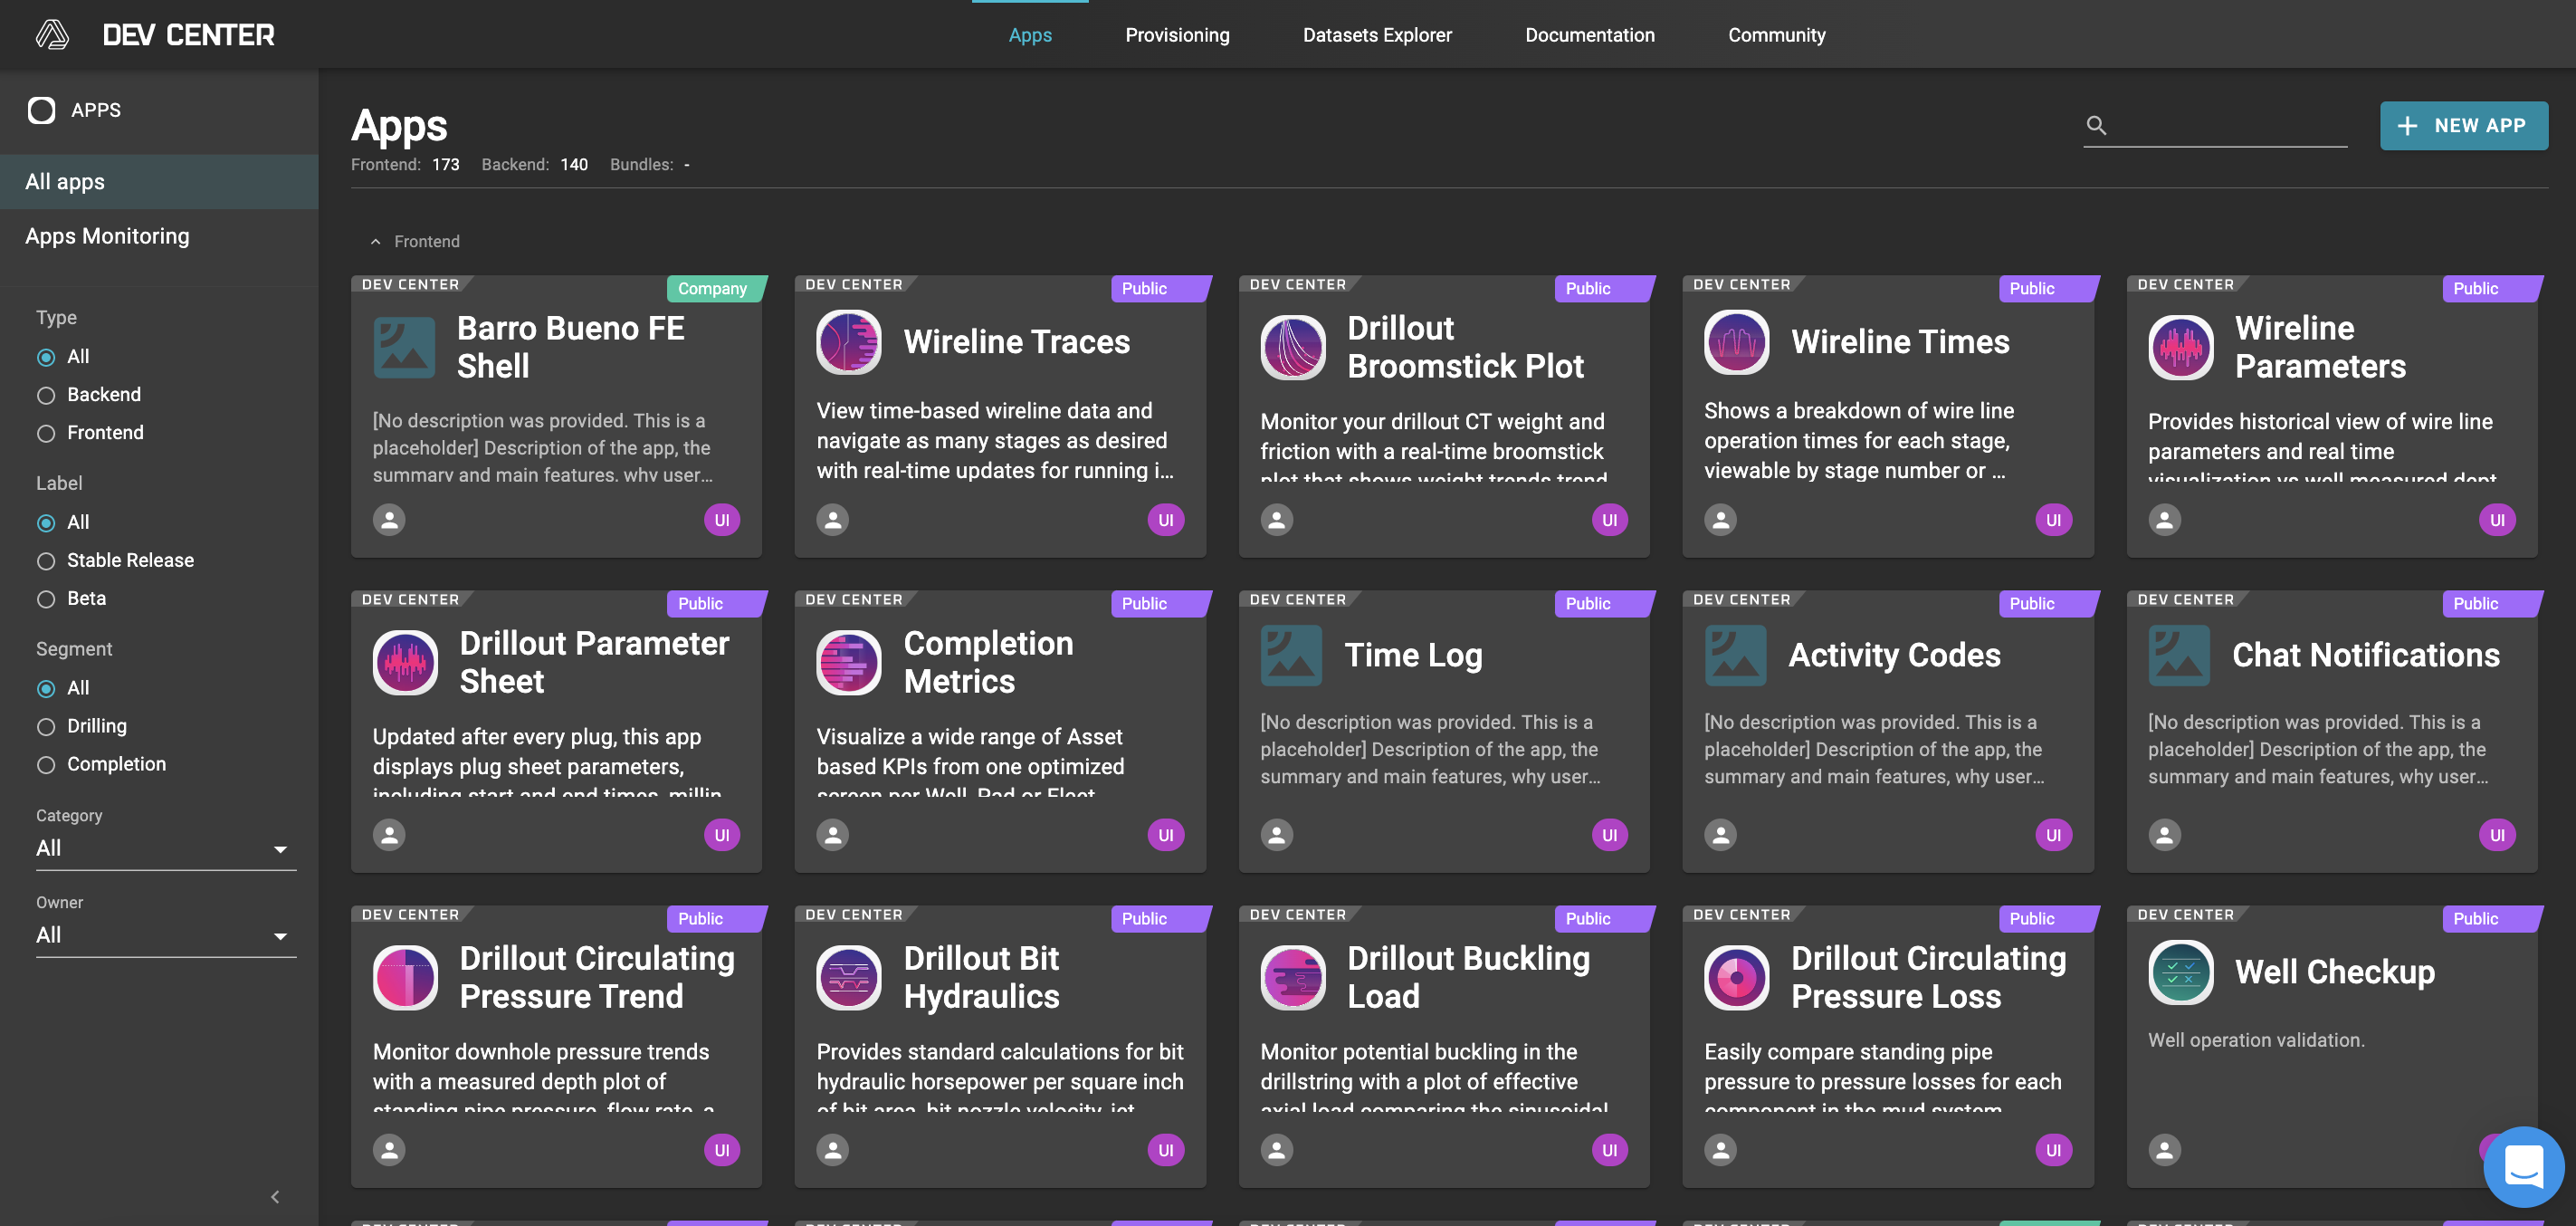Click the NEW APP button

point(2463,126)
